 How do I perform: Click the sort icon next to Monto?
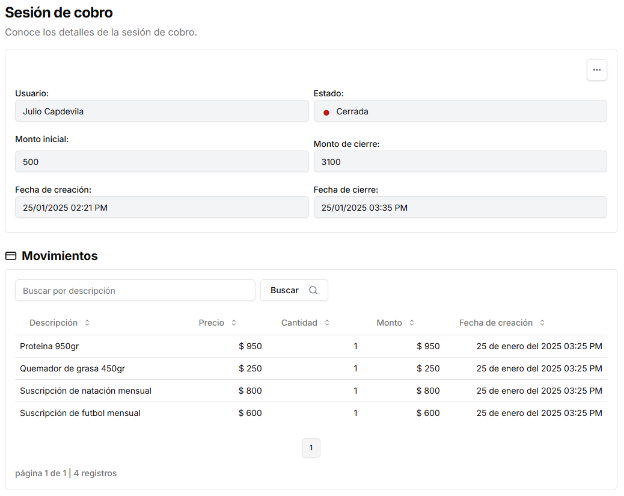tap(412, 323)
